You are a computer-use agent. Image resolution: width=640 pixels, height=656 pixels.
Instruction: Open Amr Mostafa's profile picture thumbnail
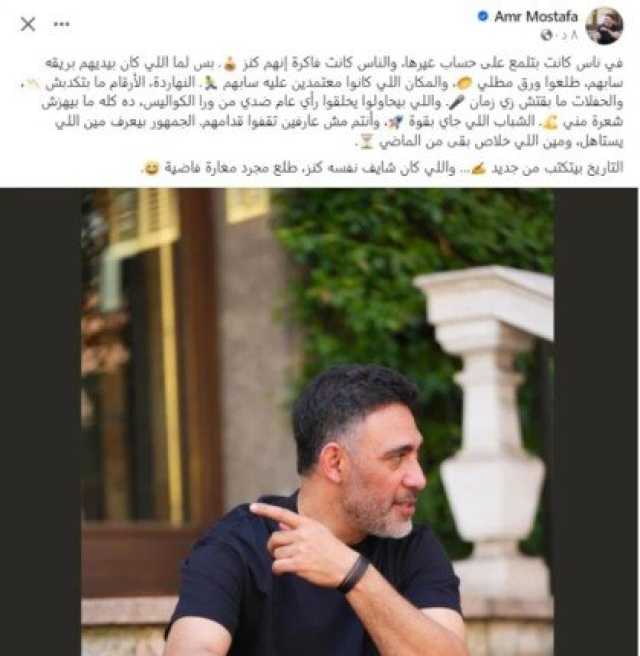(605, 25)
